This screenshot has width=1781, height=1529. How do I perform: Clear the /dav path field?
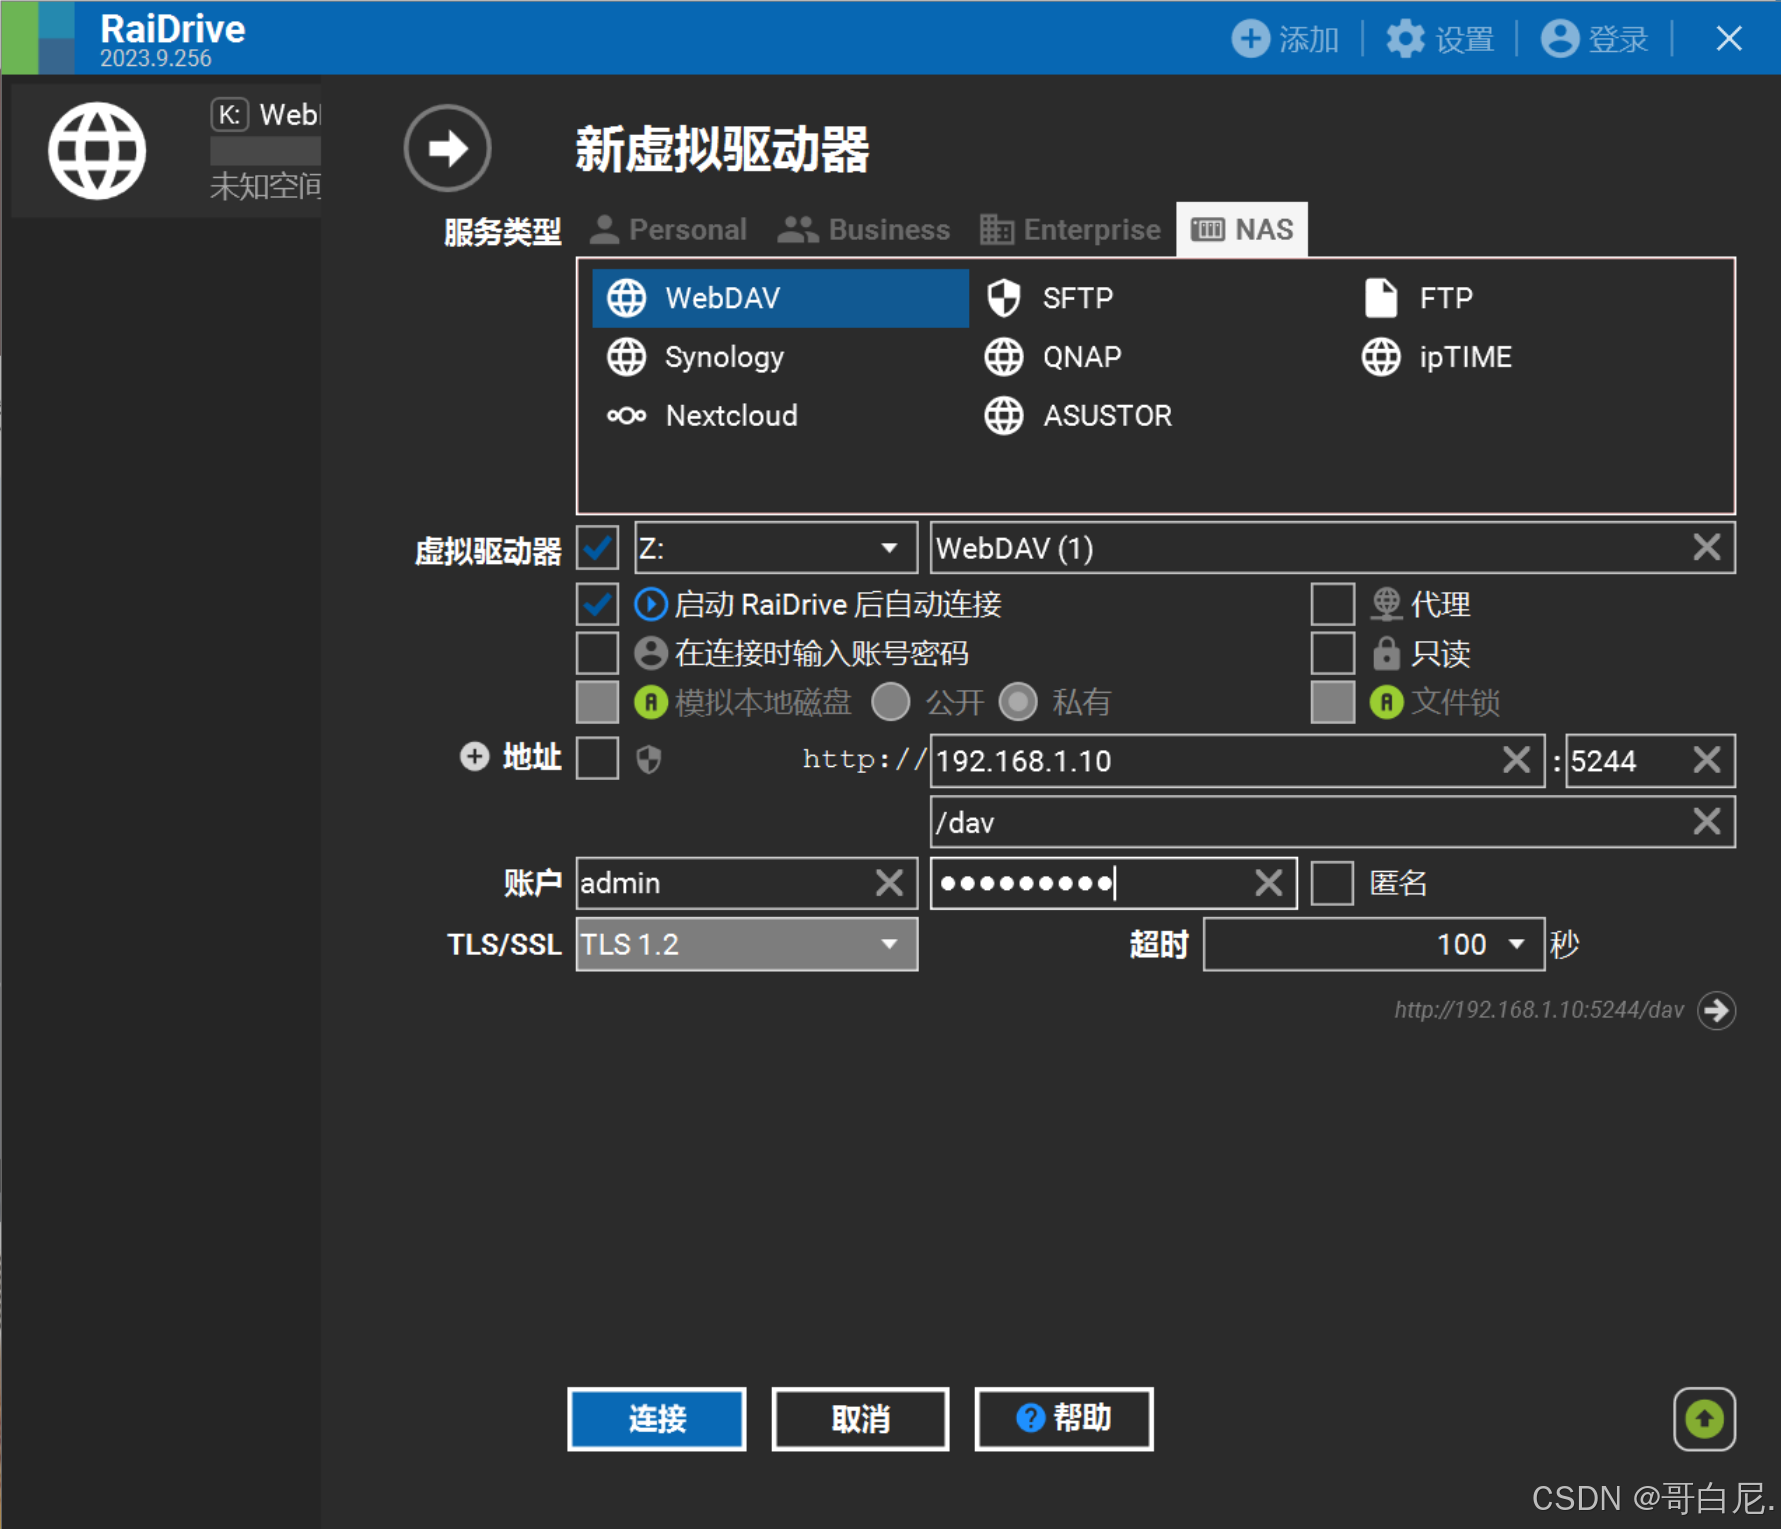coord(1706,822)
